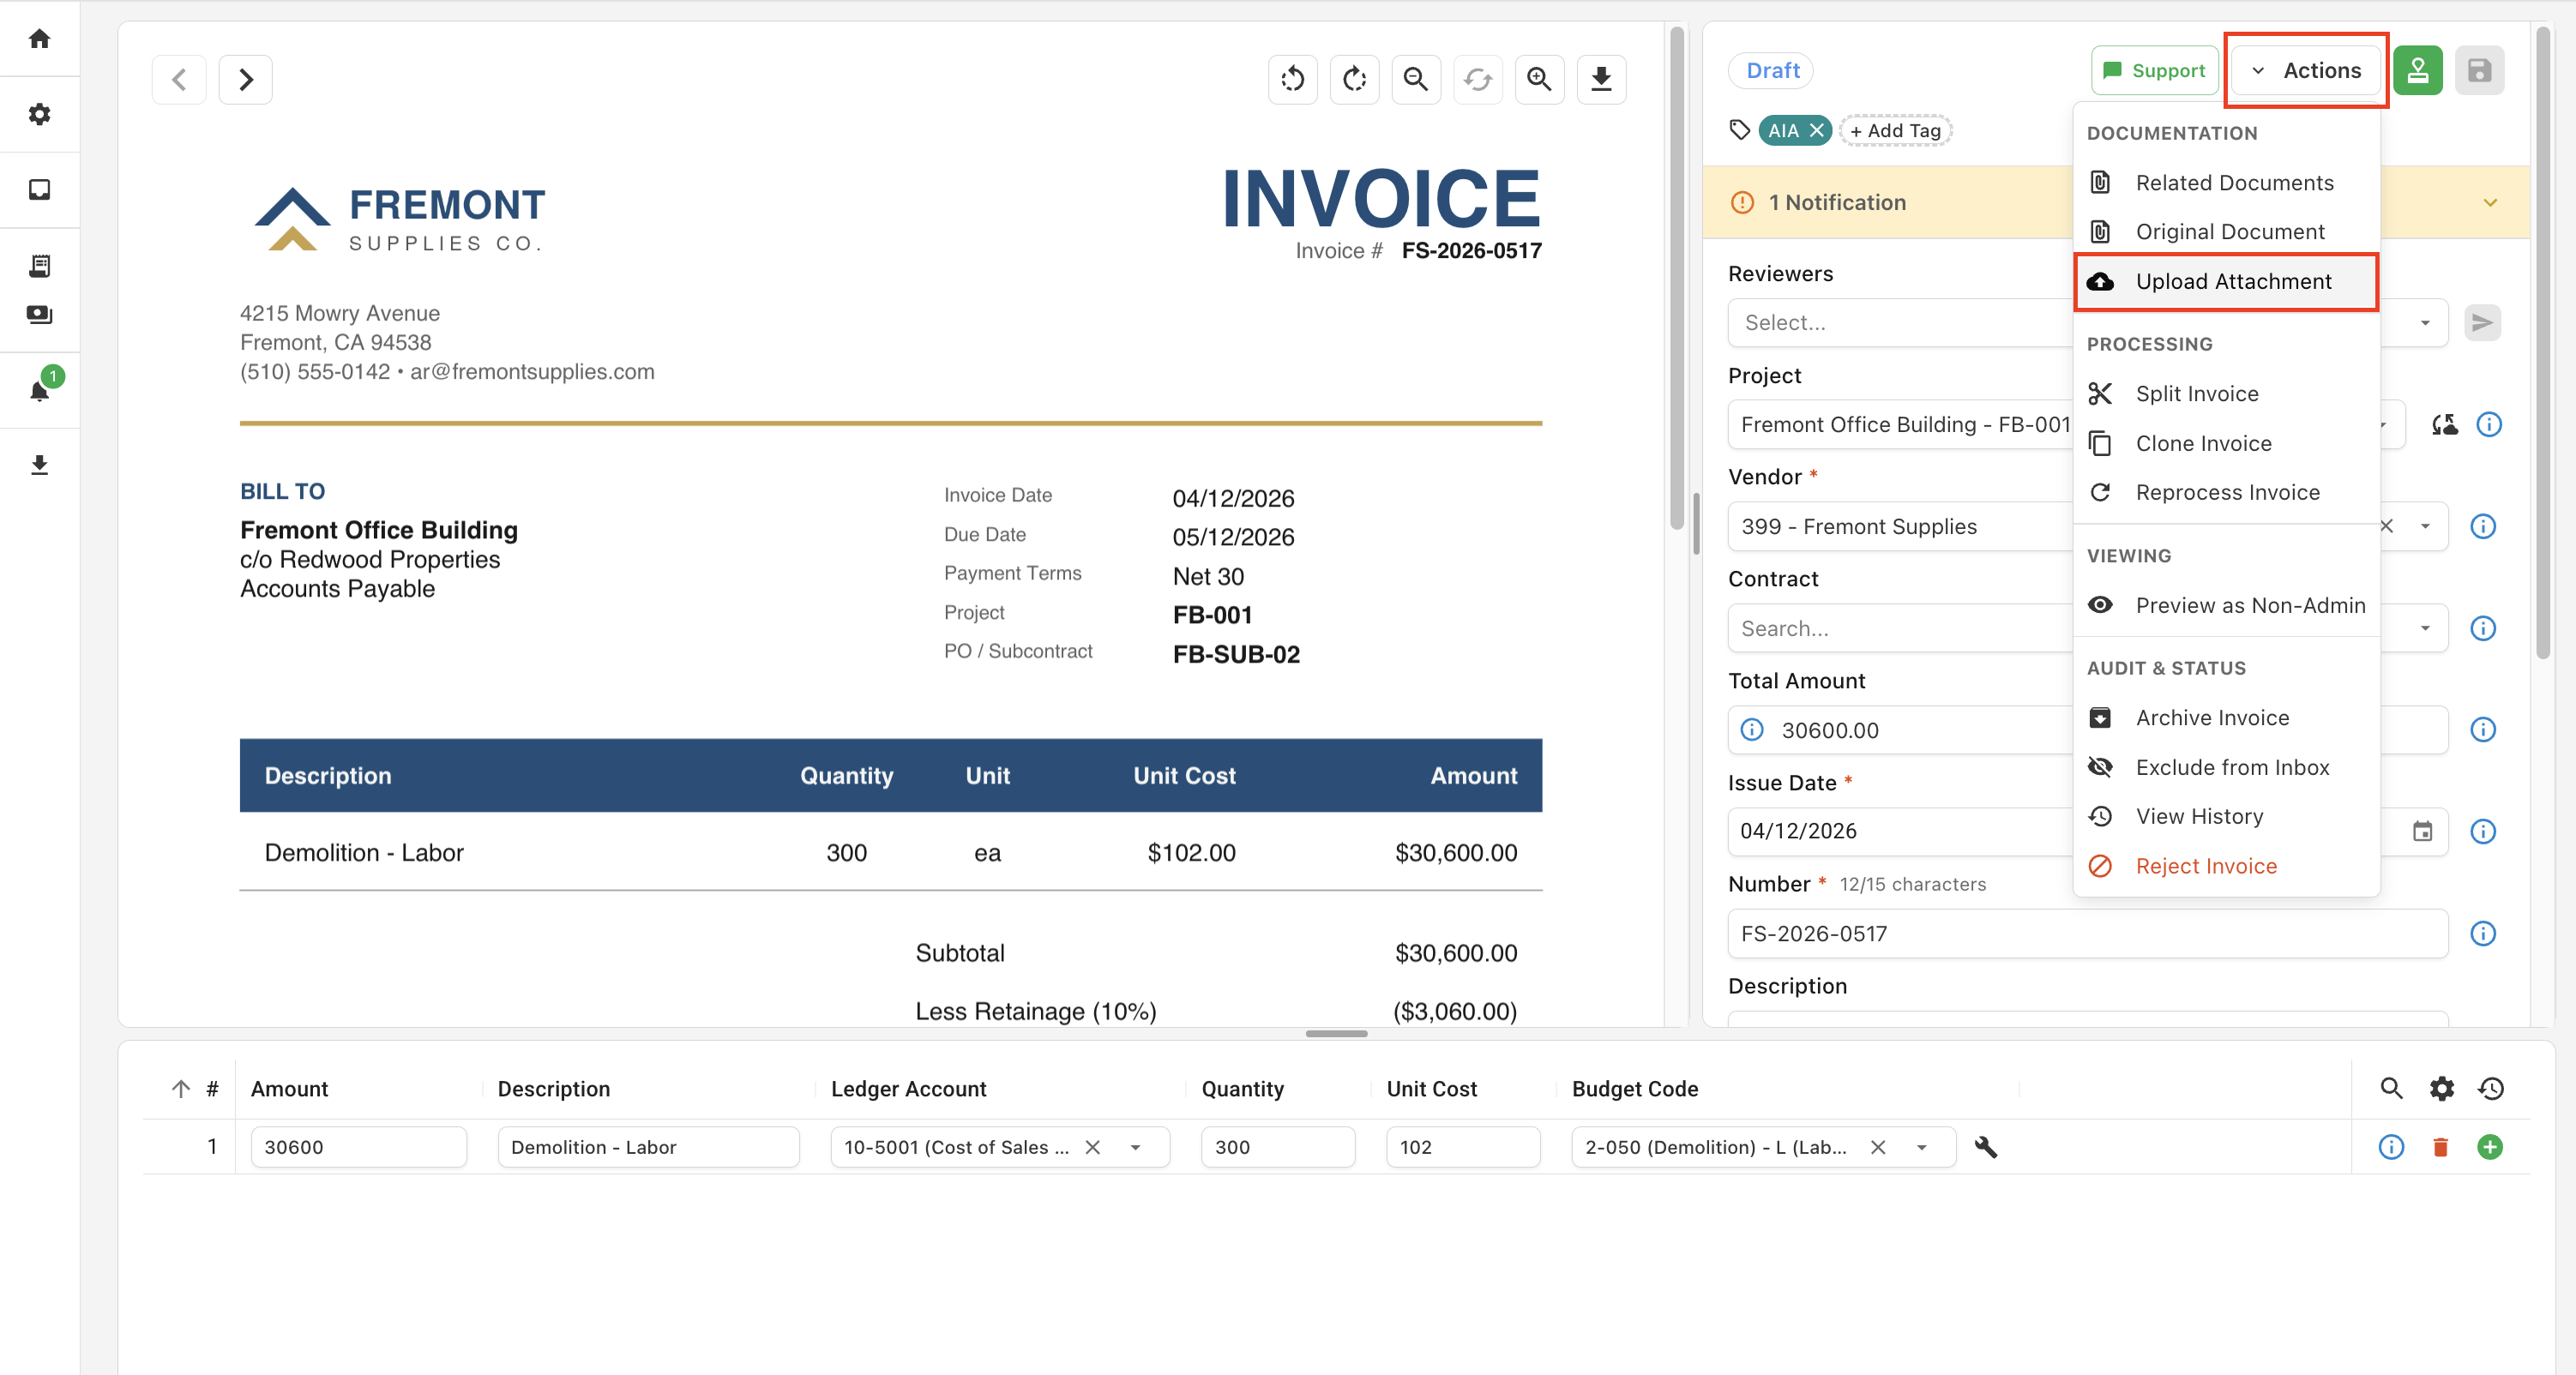The width and height of the screenshot is (2576, 1375).
Task: Select Original Document from menu
Action: point(2226,231)
